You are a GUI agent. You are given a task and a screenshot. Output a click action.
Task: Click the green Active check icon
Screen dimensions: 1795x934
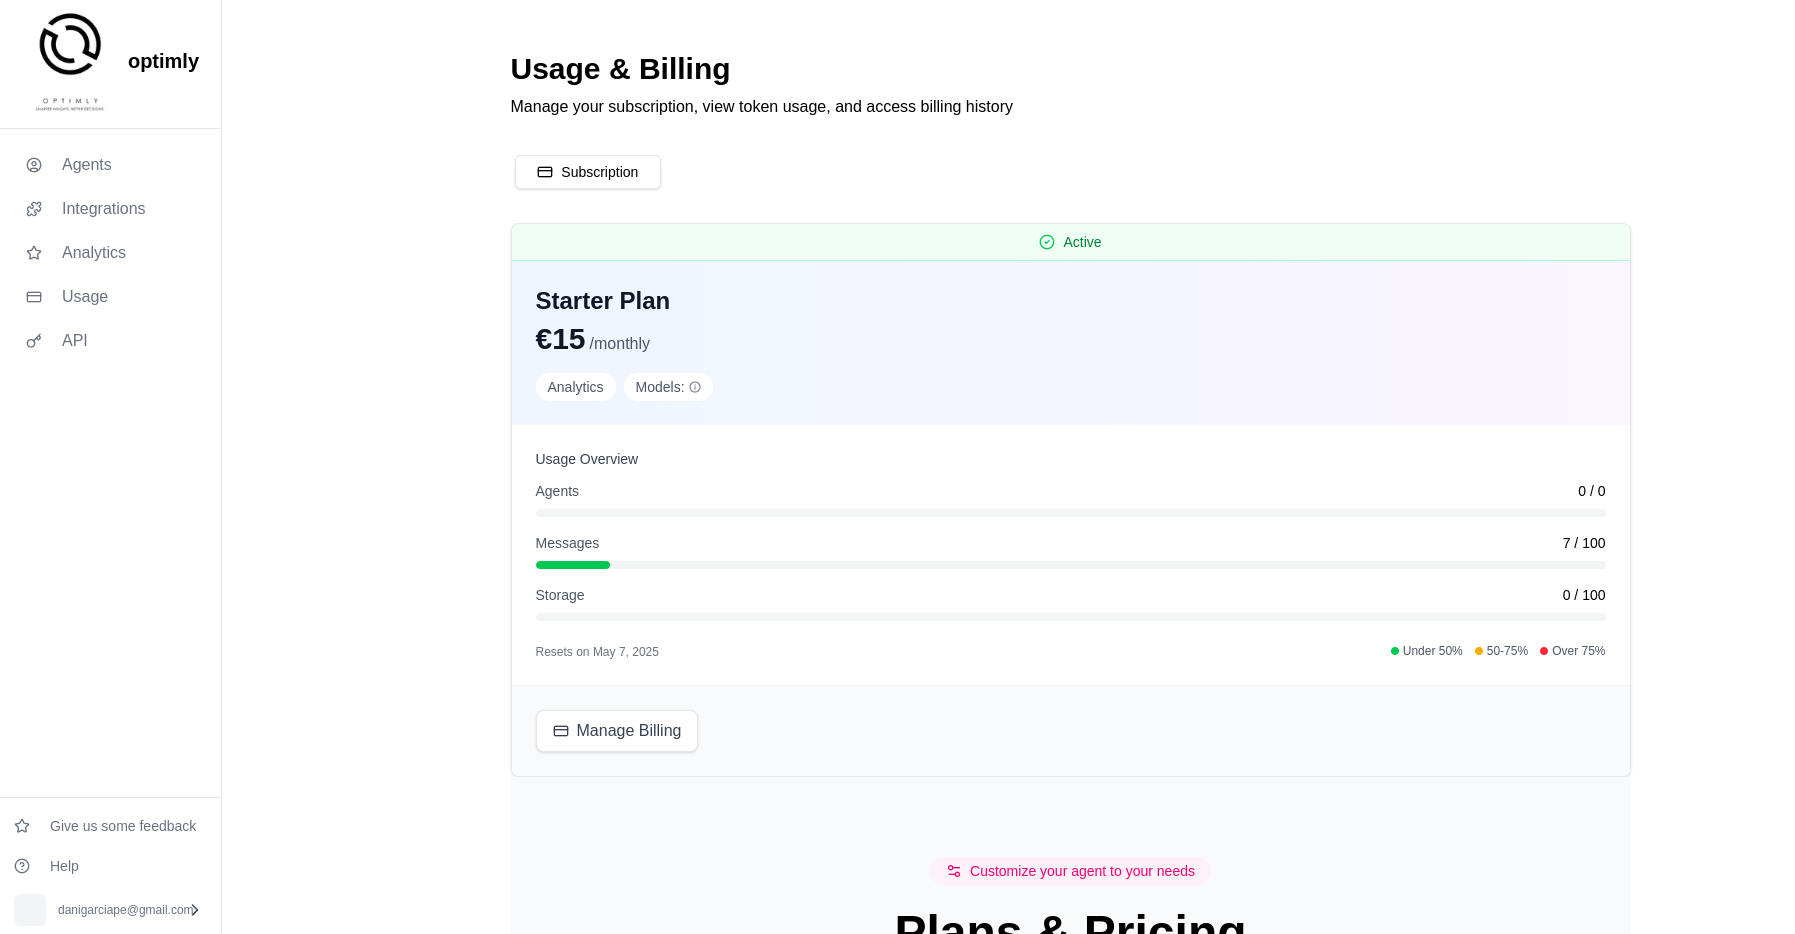coord(1047,242)
